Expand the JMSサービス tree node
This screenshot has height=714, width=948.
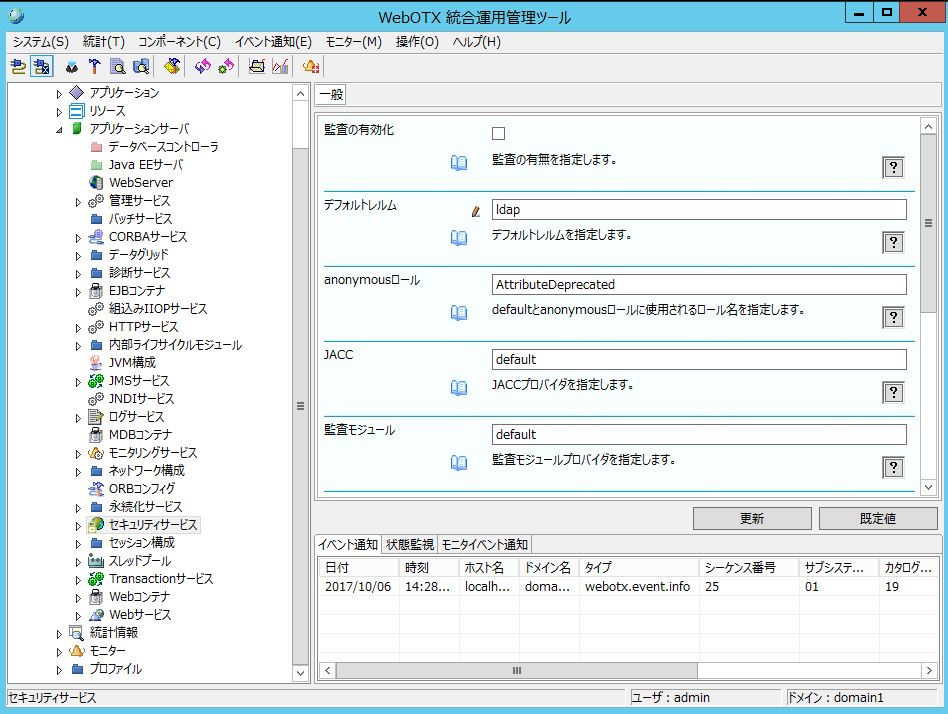click(x=79, y=382)
